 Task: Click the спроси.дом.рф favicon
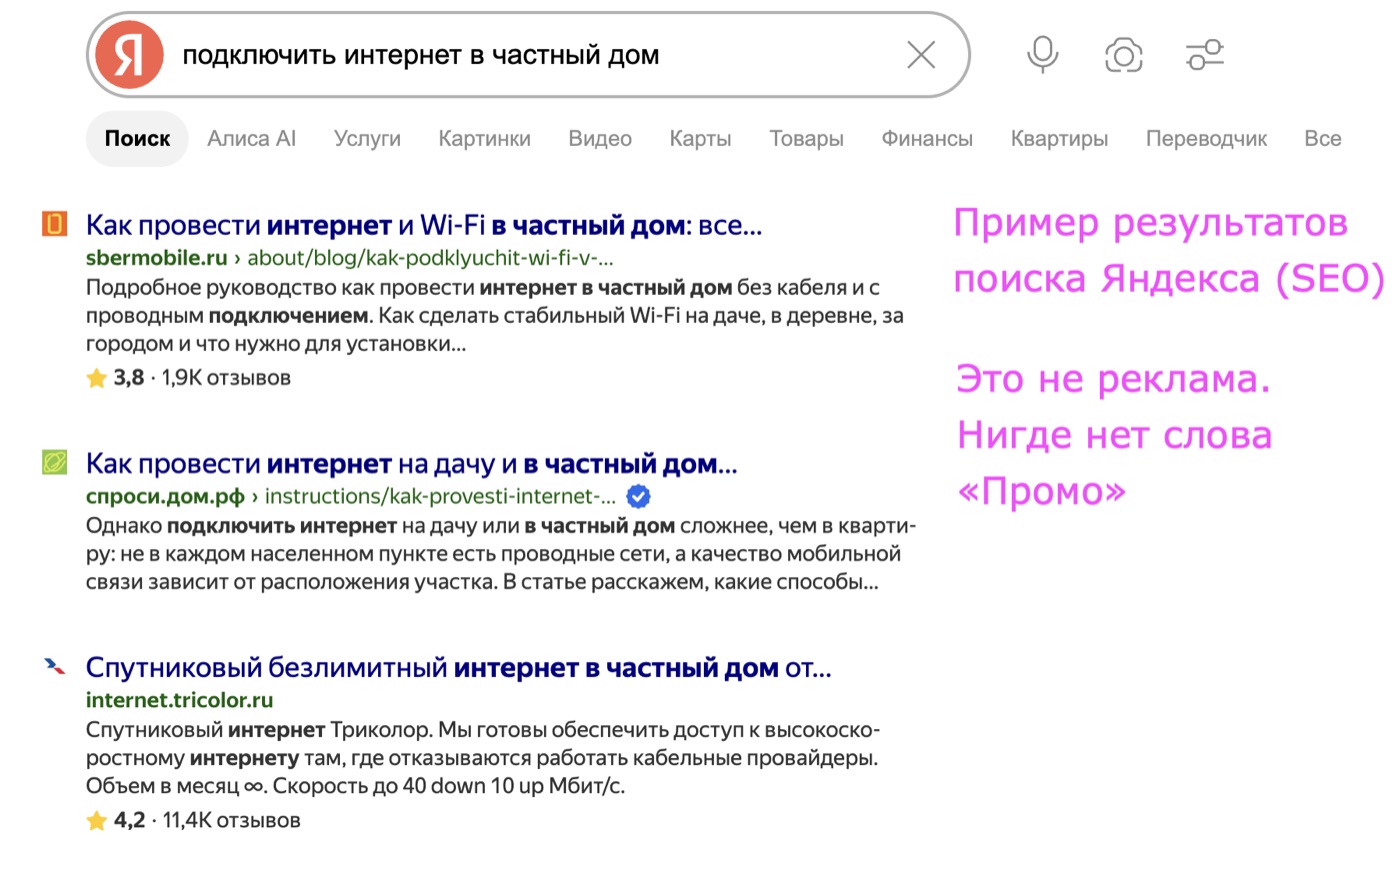[x=54, y=462]
